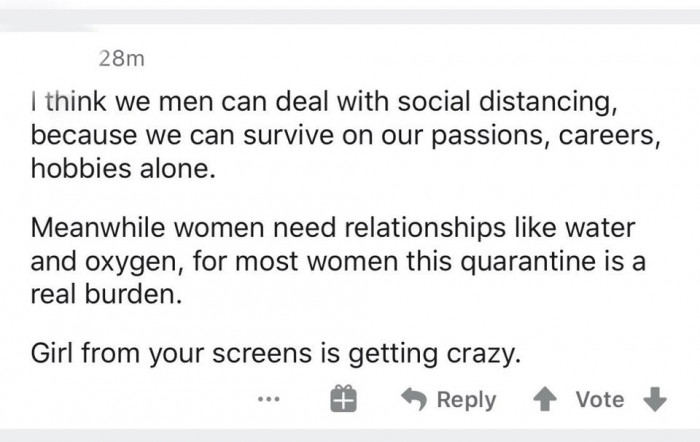Click the curved reply arrow icon

[x=413, y=399]
